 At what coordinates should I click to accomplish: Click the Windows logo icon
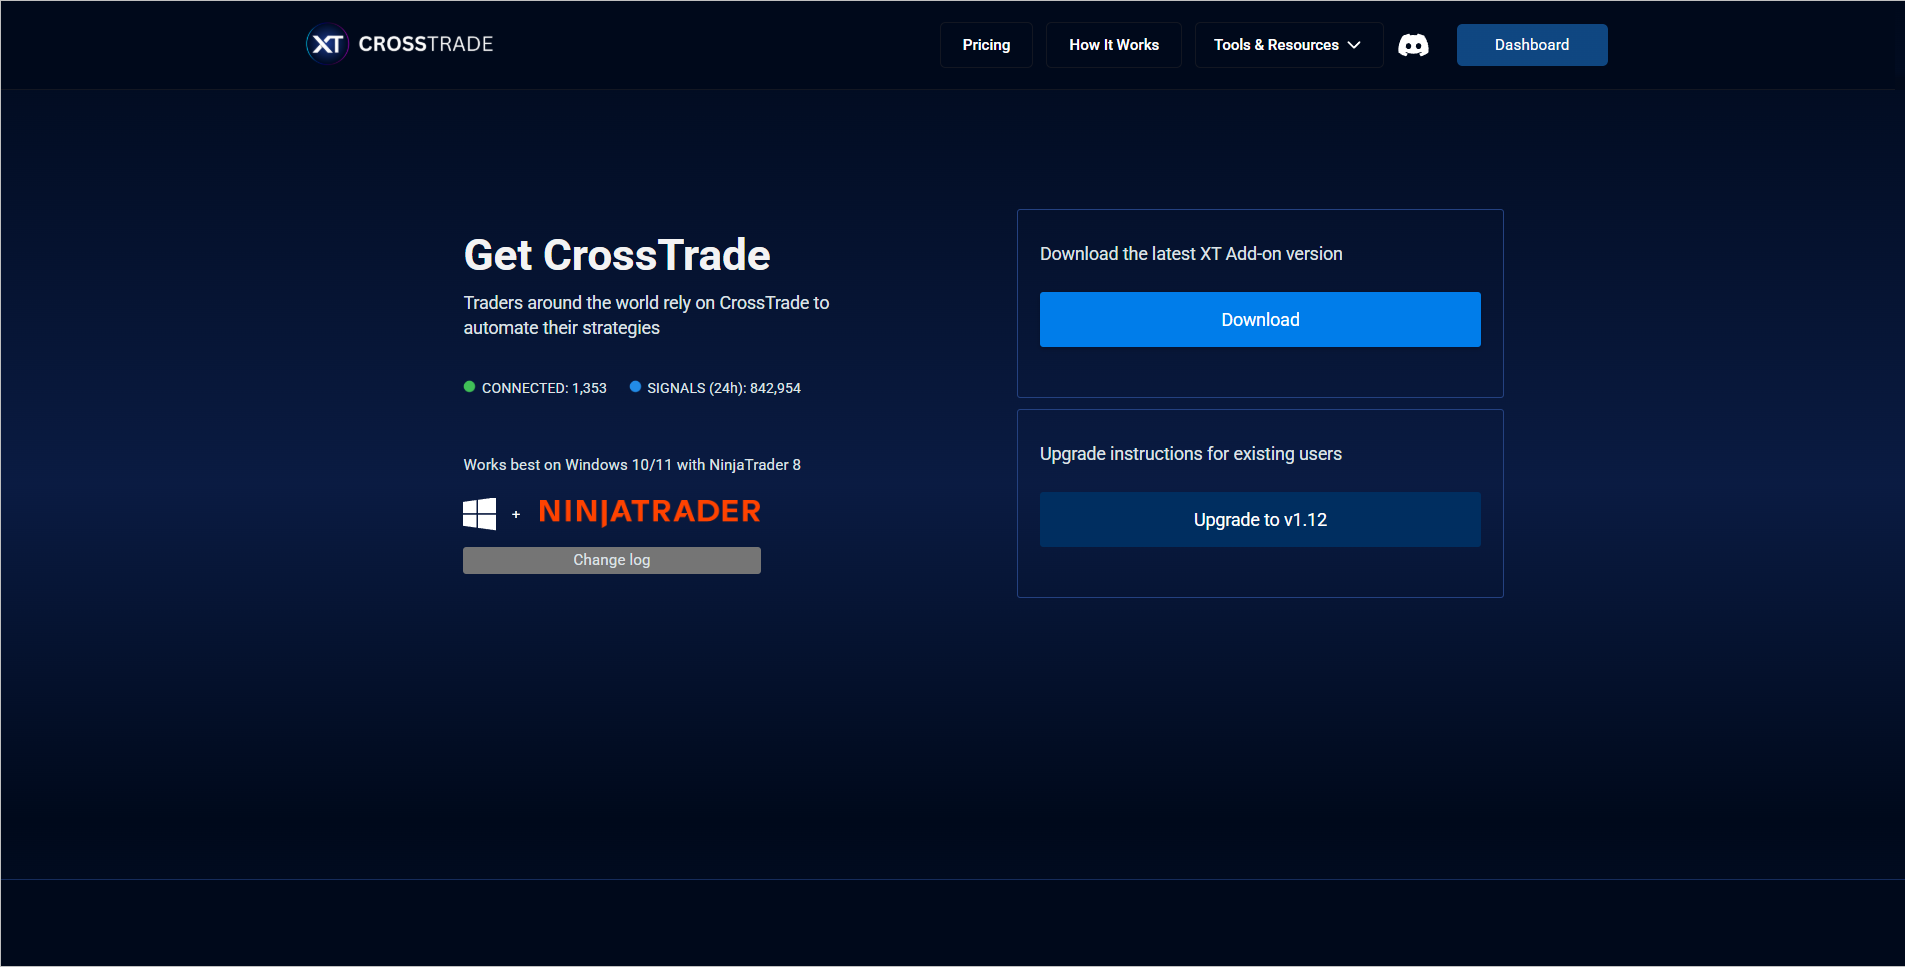(x=480, y=514)
